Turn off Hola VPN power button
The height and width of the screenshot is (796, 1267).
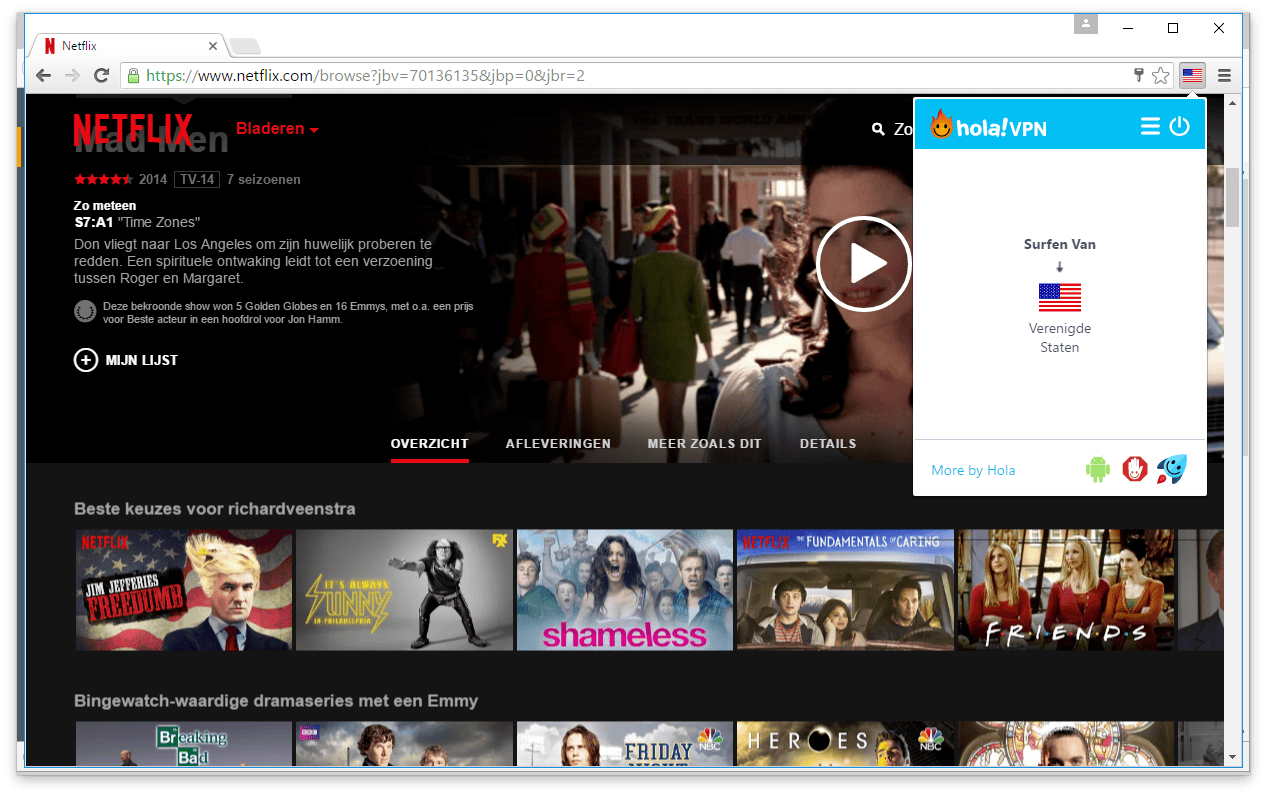(x=1180, y=126)
